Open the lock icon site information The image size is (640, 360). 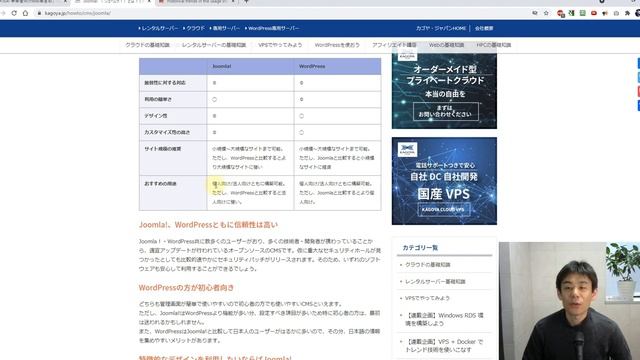pyautogui.click(x=40, y=13)
